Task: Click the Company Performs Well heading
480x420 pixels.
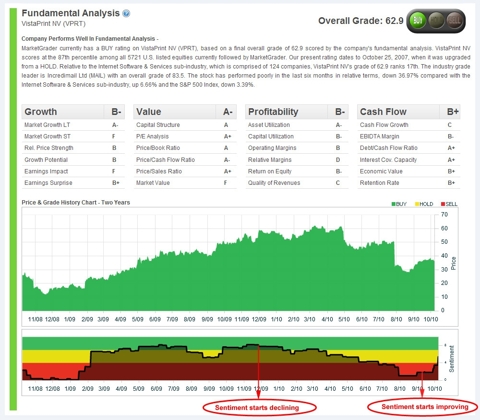Action: coord(90,39)
